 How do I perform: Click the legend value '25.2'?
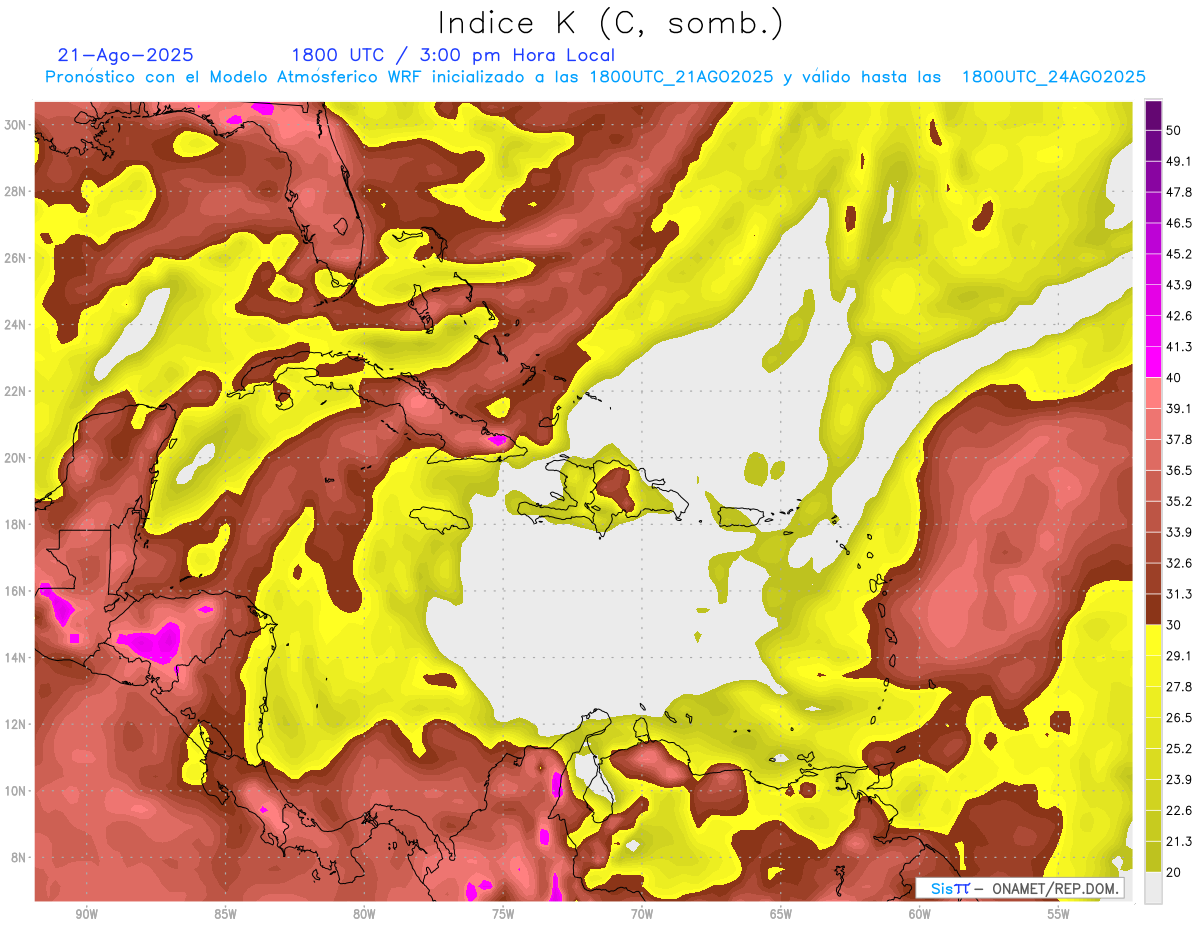(1179, 749)
